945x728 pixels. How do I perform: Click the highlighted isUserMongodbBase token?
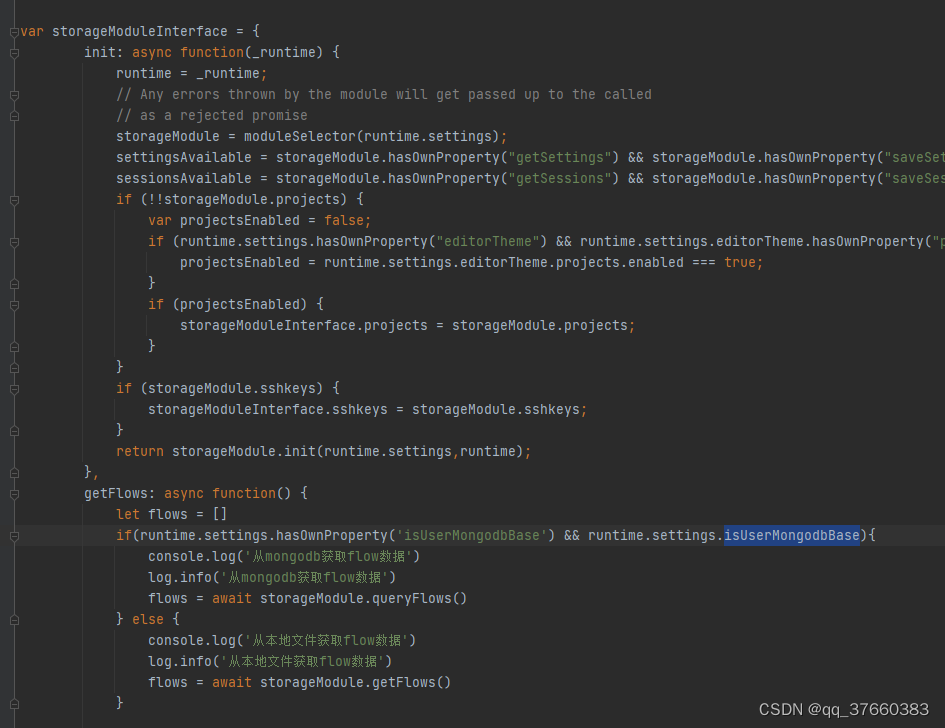click(791, 535)
